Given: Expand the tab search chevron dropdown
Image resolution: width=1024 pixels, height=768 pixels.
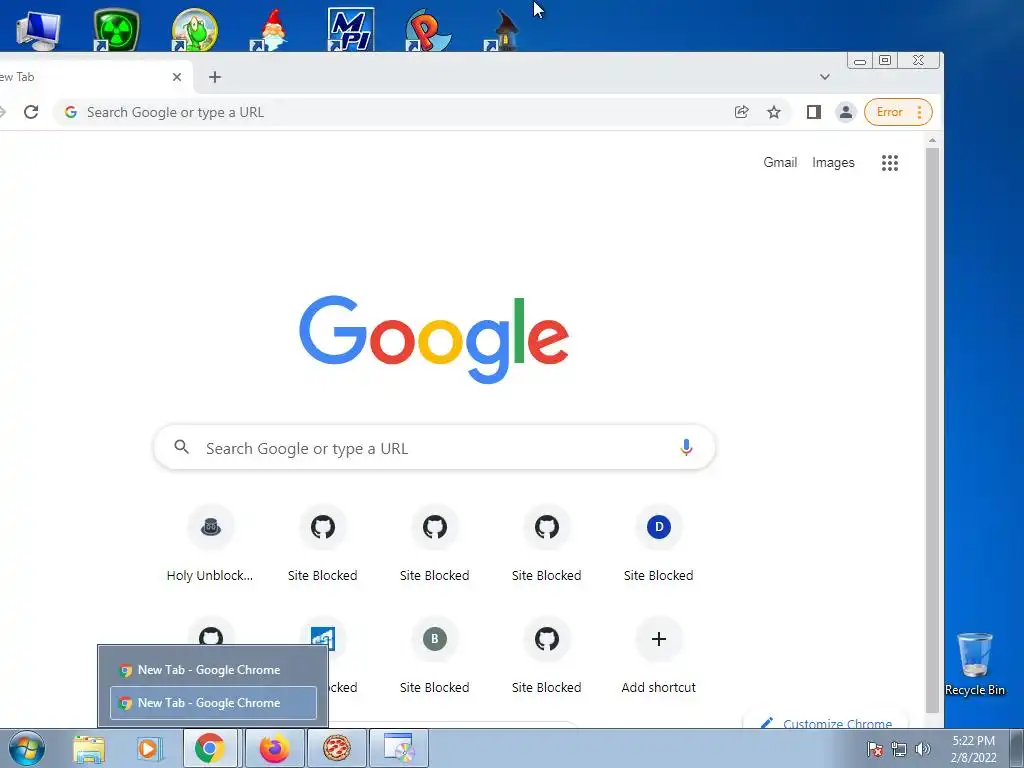Looking at the screenshot, I should click(x=825, y=77).
